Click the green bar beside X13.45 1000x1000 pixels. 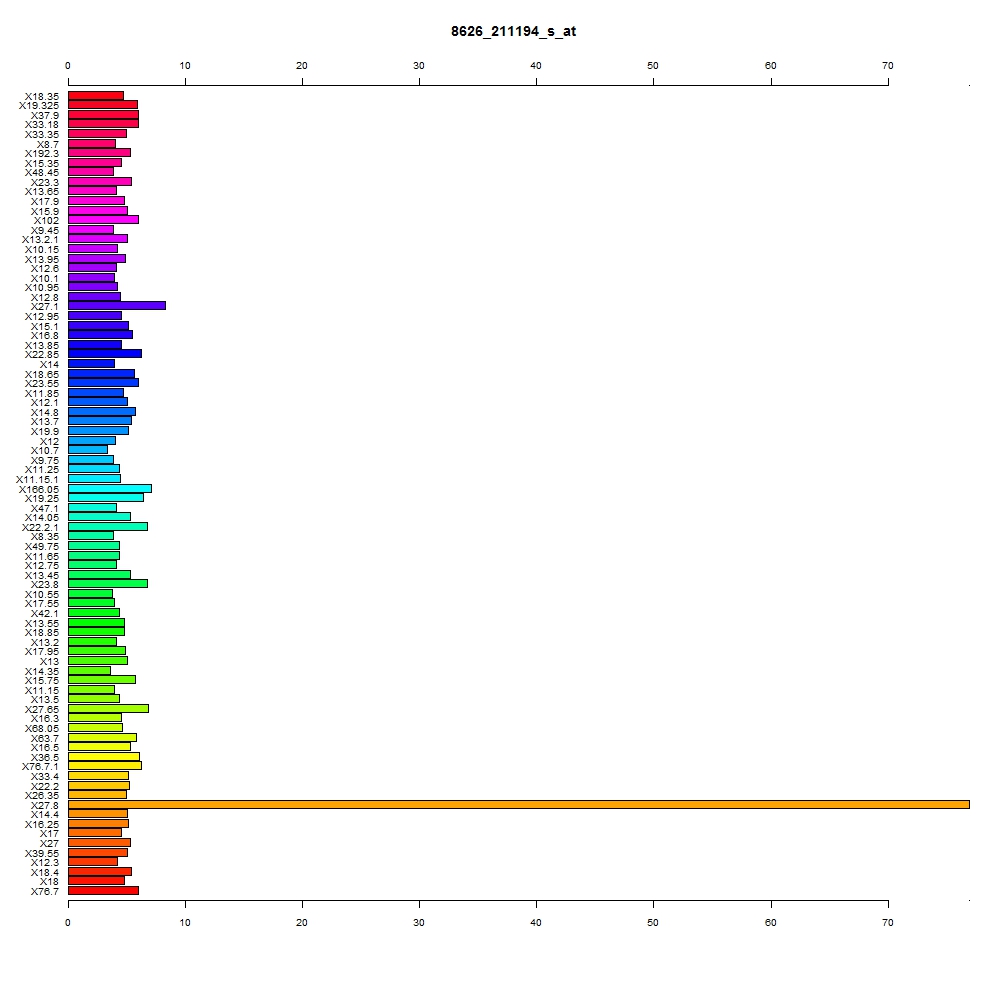(x=99, y=575)
